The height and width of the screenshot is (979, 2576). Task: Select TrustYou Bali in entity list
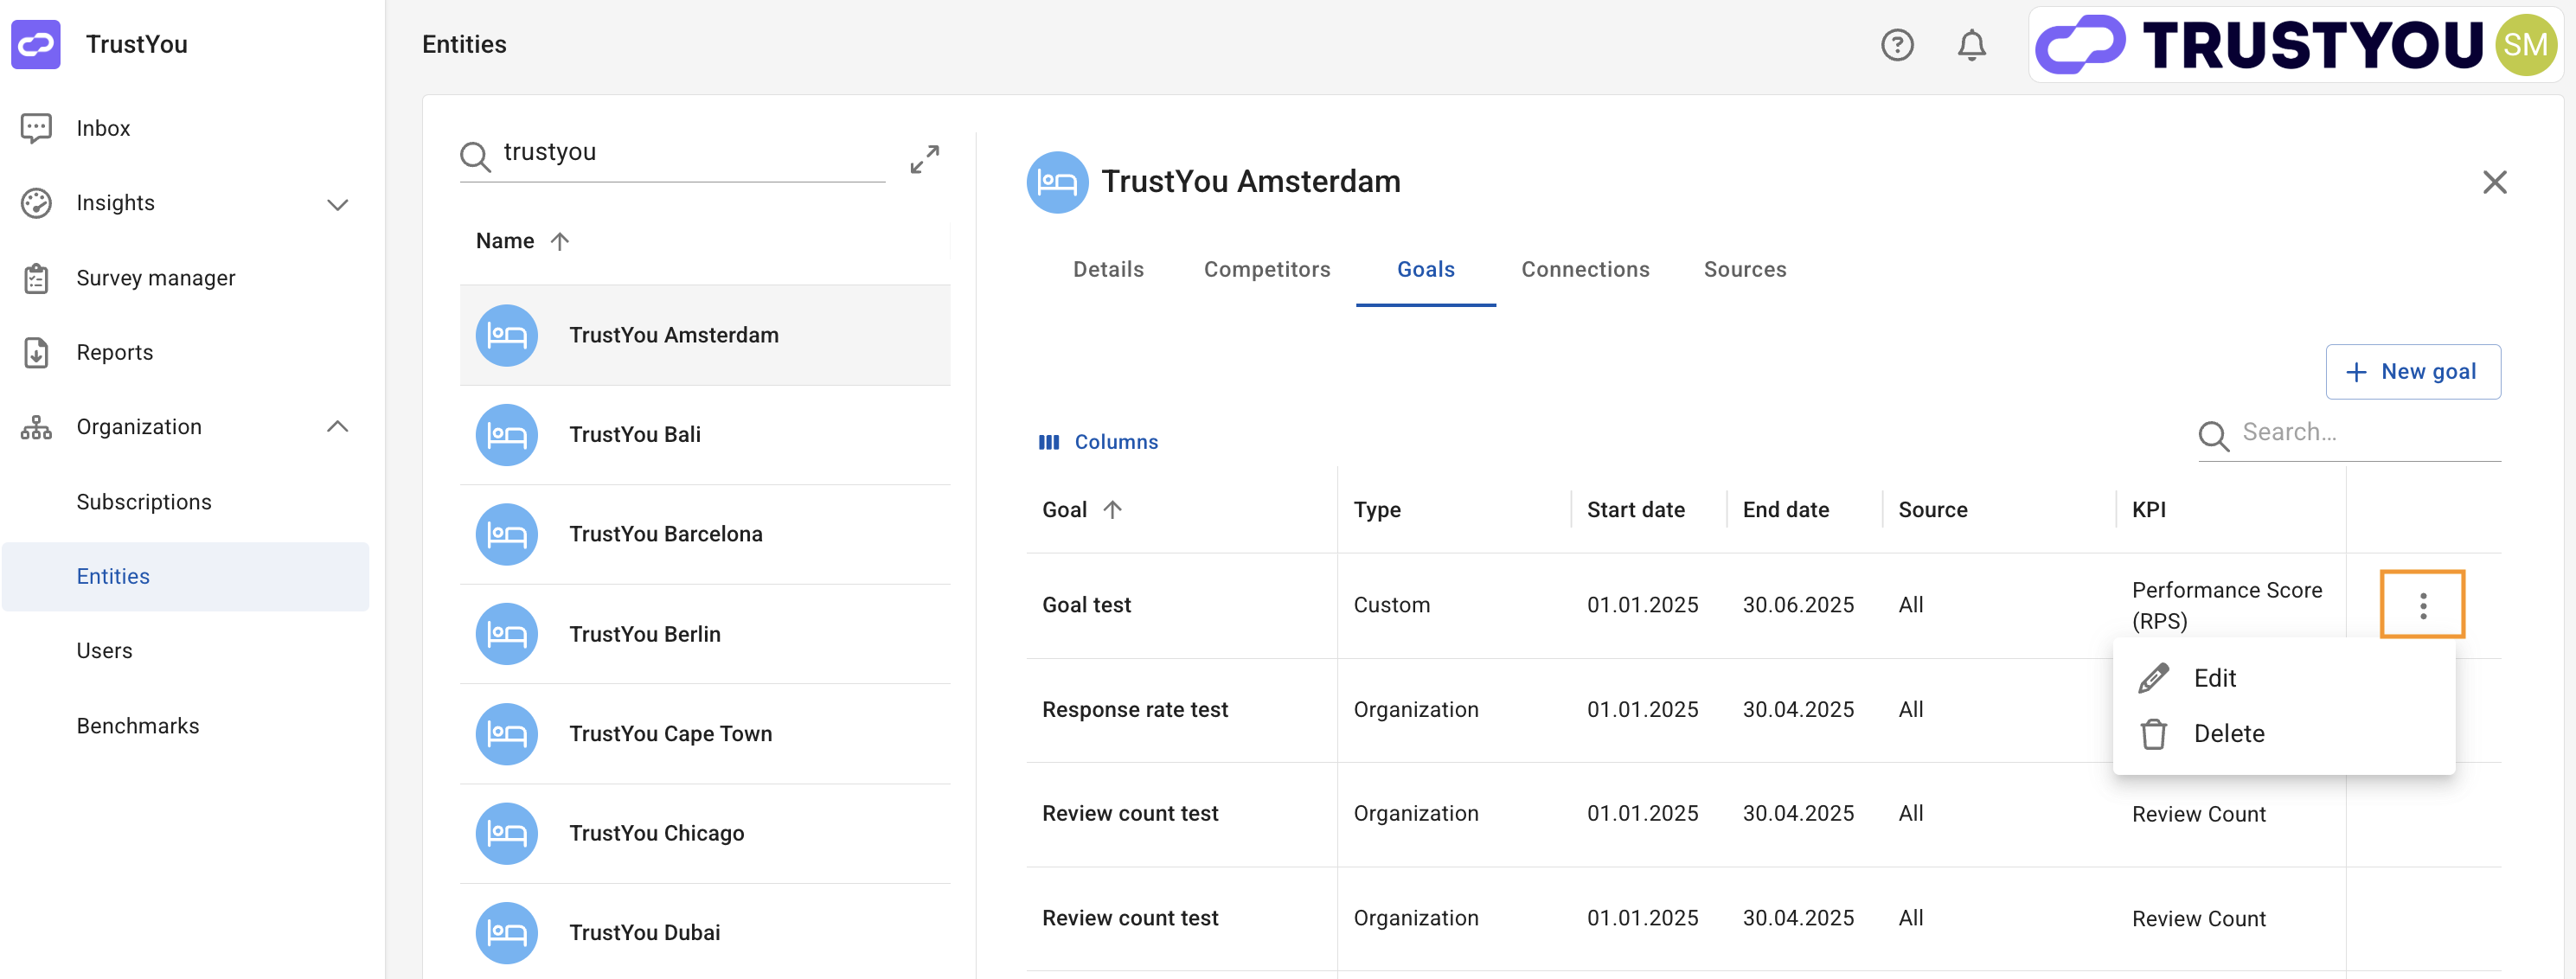tap(704, 435)
